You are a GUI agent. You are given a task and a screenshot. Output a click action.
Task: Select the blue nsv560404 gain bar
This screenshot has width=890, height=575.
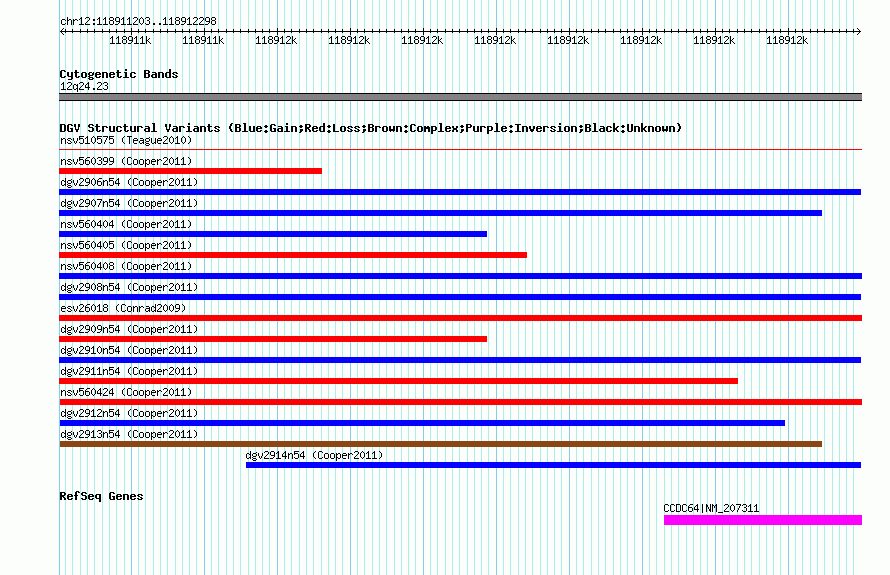273,234
